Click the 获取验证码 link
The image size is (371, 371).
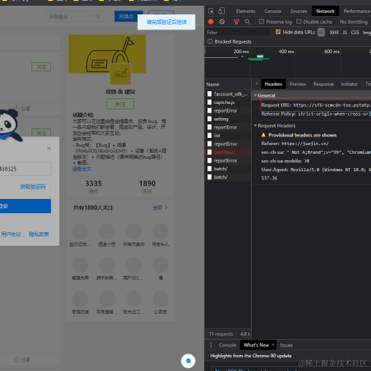coord(33,187)
